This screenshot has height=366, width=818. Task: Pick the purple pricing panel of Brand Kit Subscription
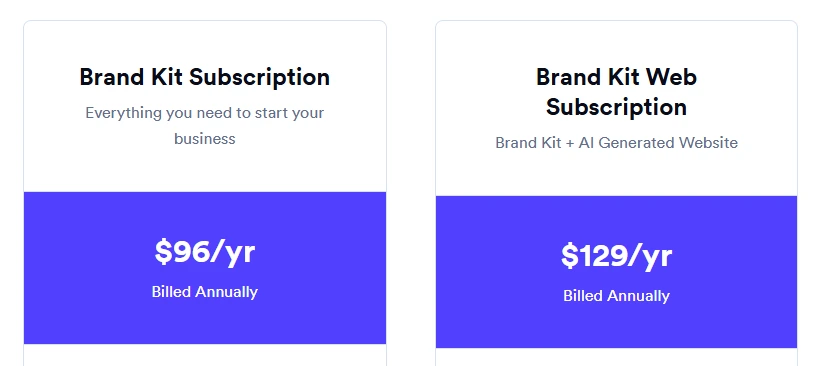click(204, 267)
